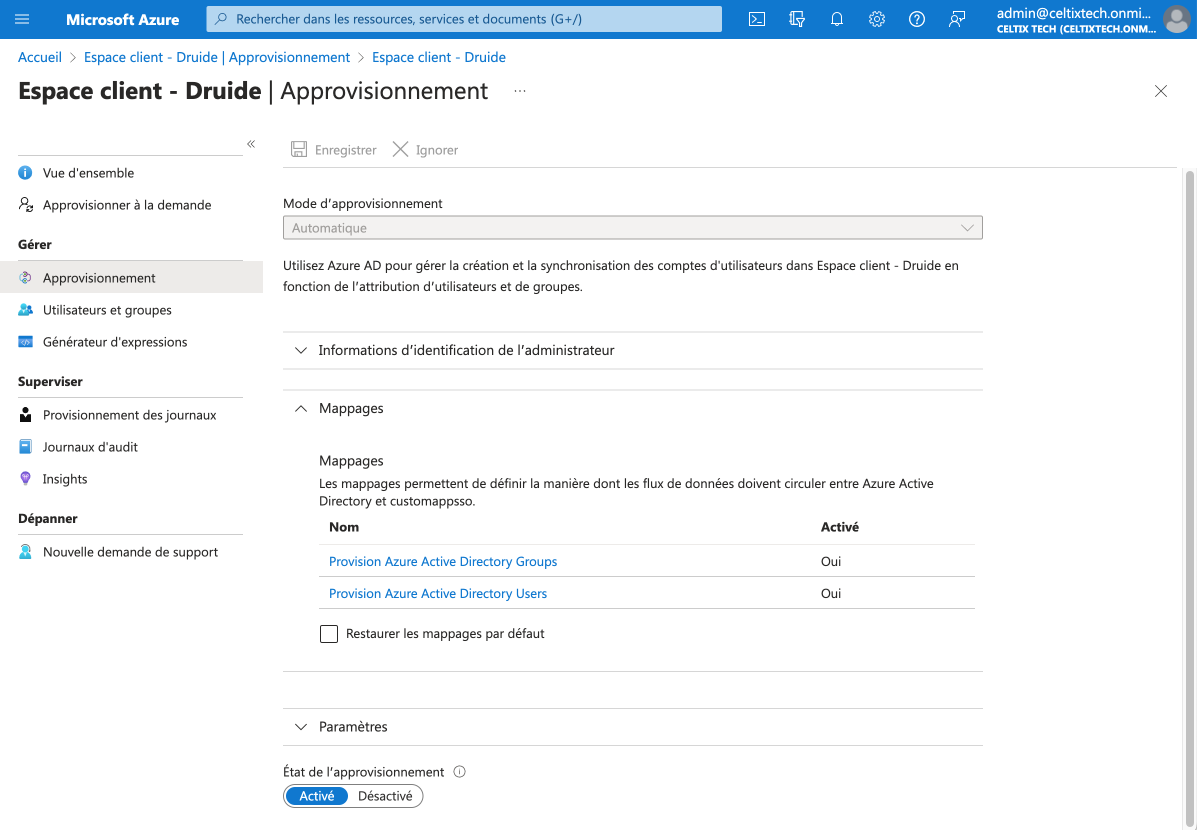The height and width of the screenshot is (830, 1197).
Task: Open Provisionnement des journaux
Action: [x=131, y=415]
